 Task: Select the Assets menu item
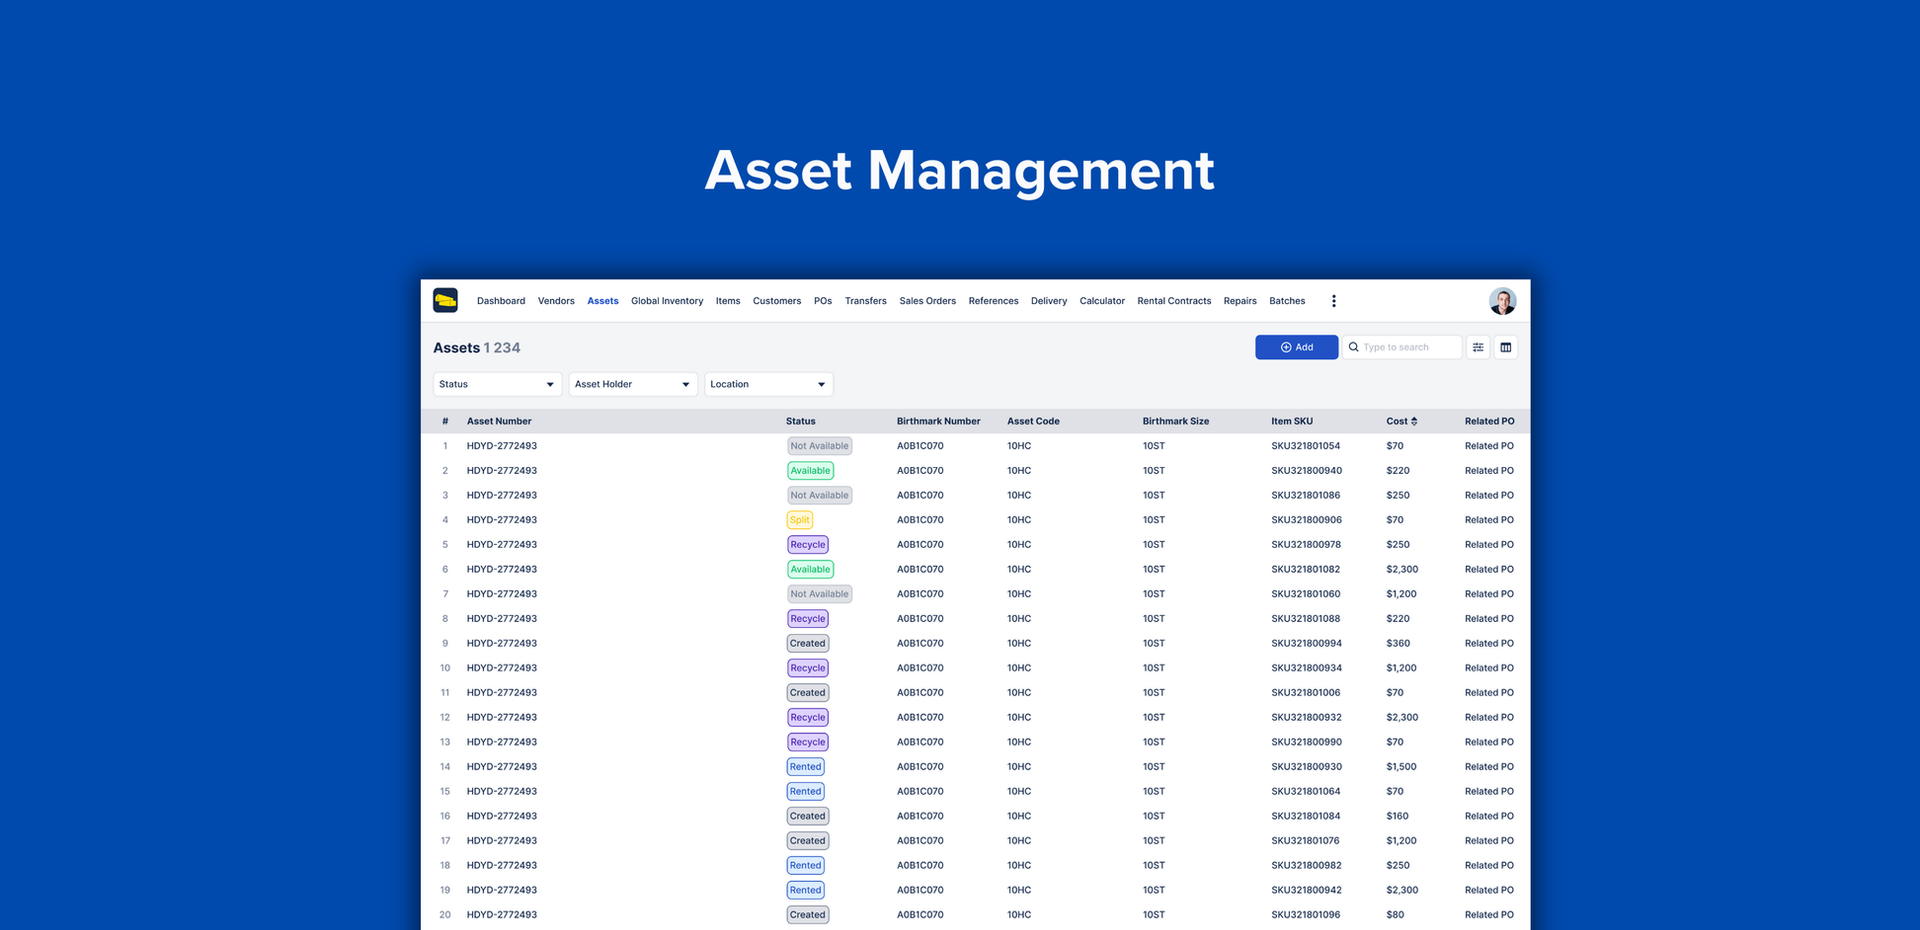tap(603, 301)
